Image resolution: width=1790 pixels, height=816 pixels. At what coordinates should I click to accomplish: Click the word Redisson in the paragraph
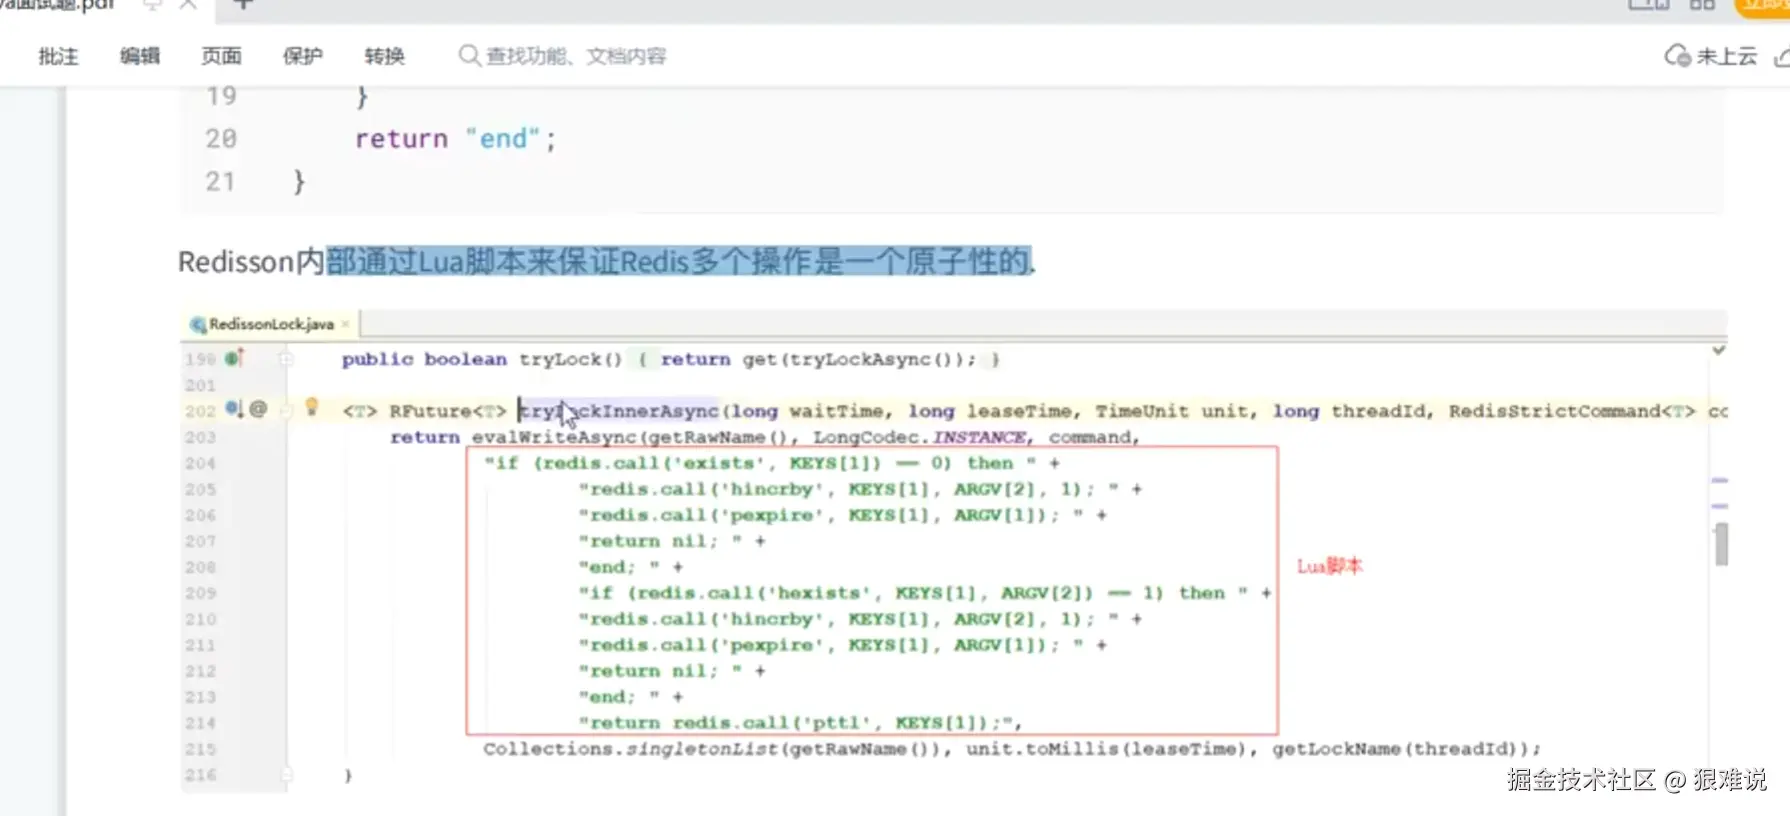(x=236, y=262)
